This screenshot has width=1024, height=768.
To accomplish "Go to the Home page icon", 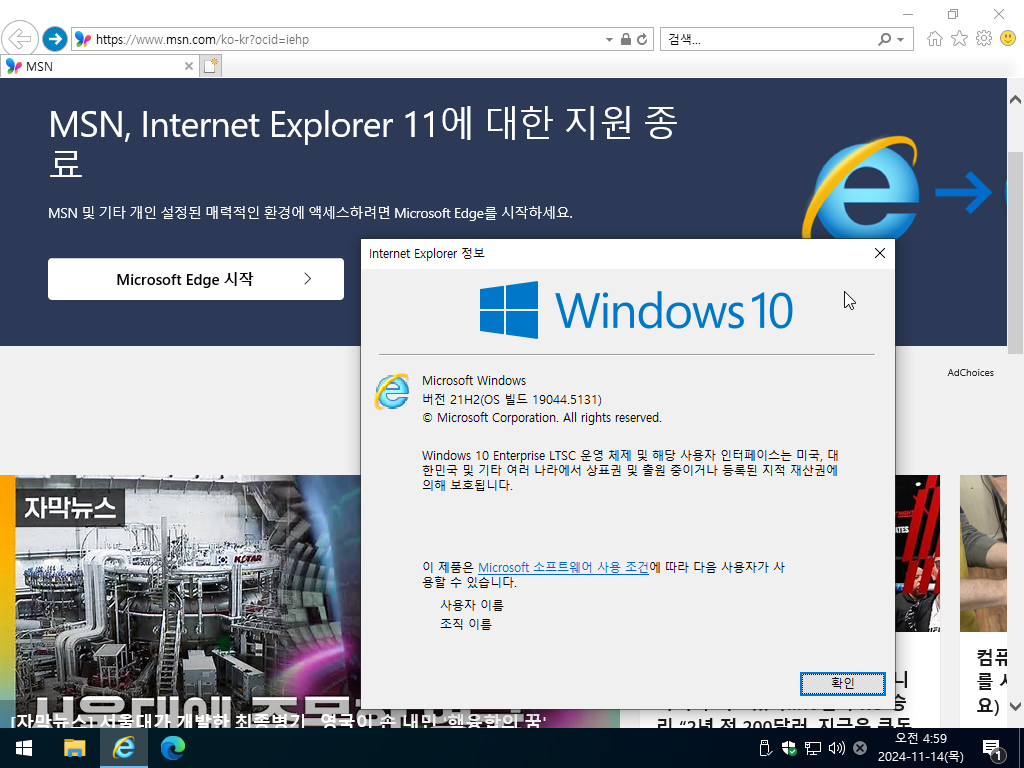I will [x=935, y=39].
